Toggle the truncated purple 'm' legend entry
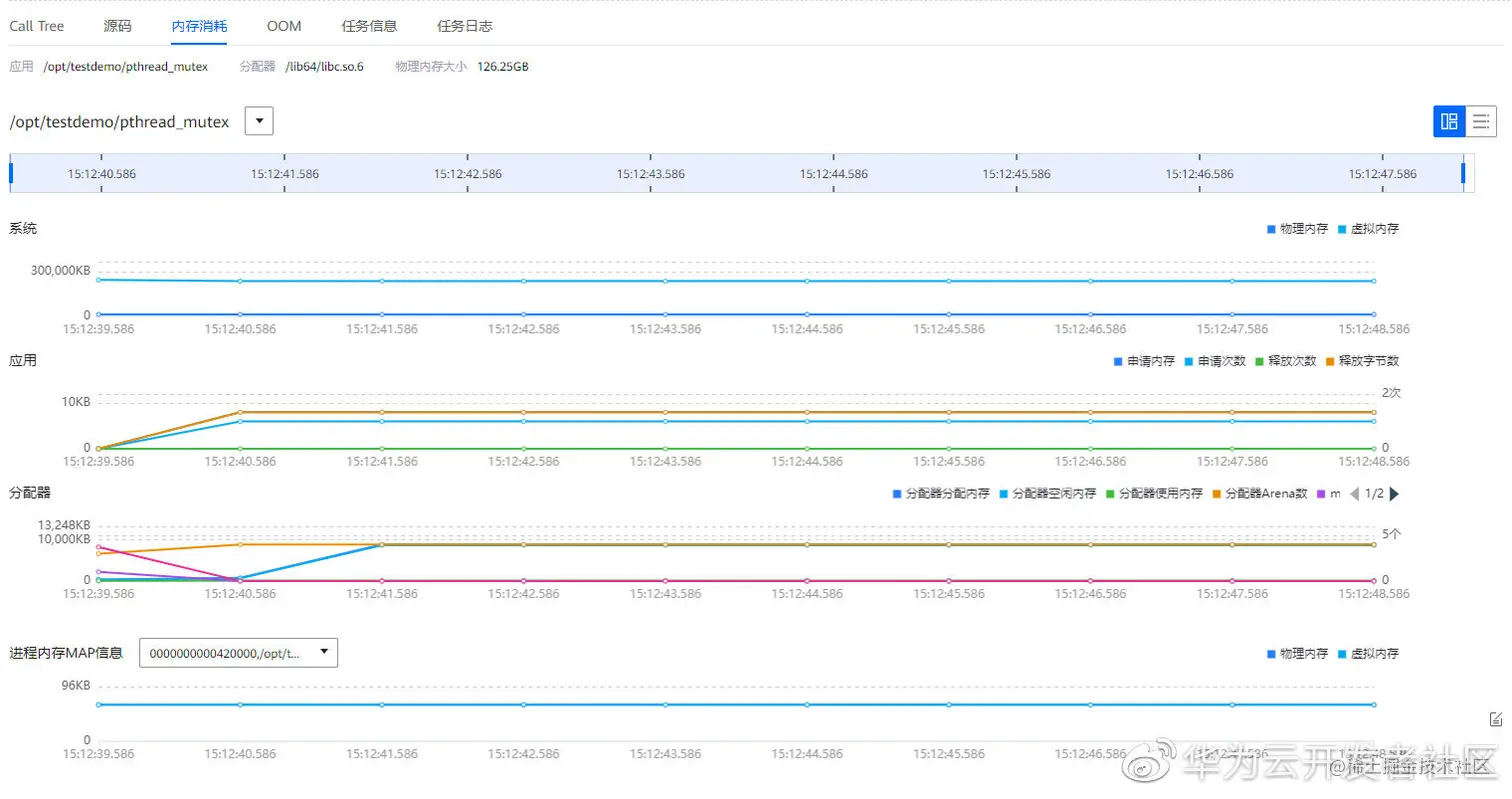 tap(1328, 494)
